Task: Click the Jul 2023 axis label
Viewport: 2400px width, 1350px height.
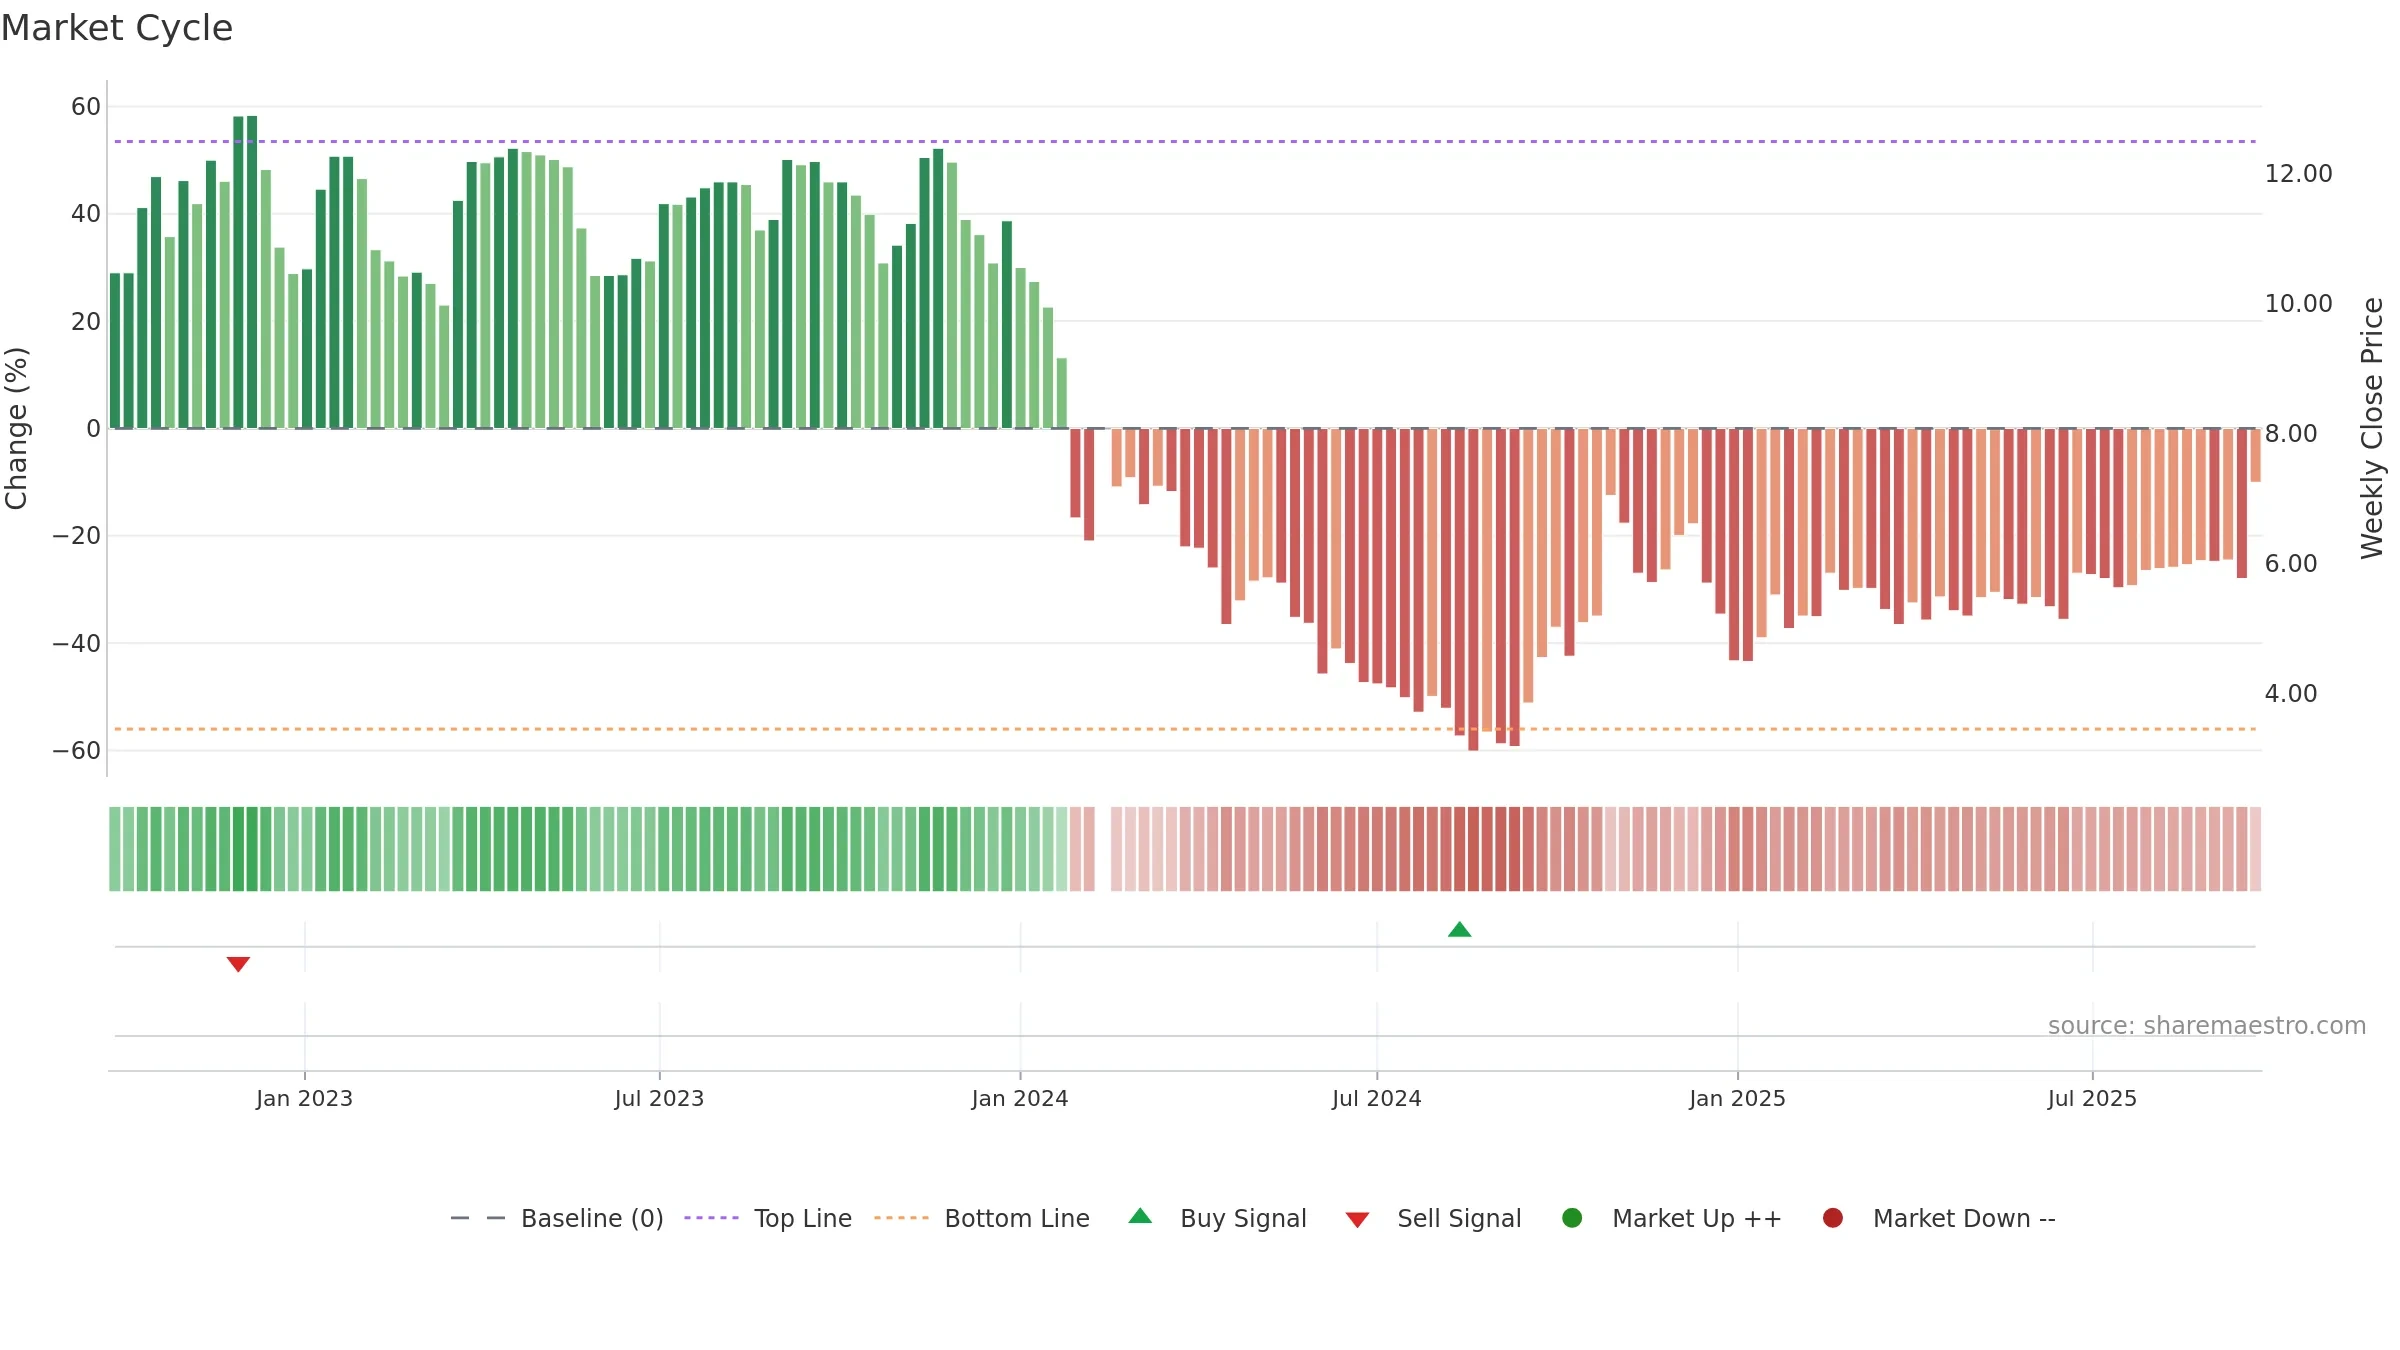Action: (x=659, y=1099)
